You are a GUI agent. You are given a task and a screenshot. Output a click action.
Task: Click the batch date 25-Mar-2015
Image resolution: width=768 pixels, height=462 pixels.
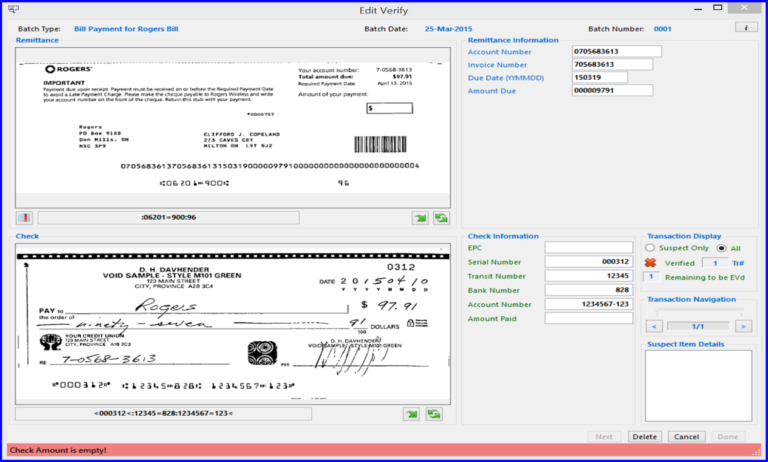[448, 29]
